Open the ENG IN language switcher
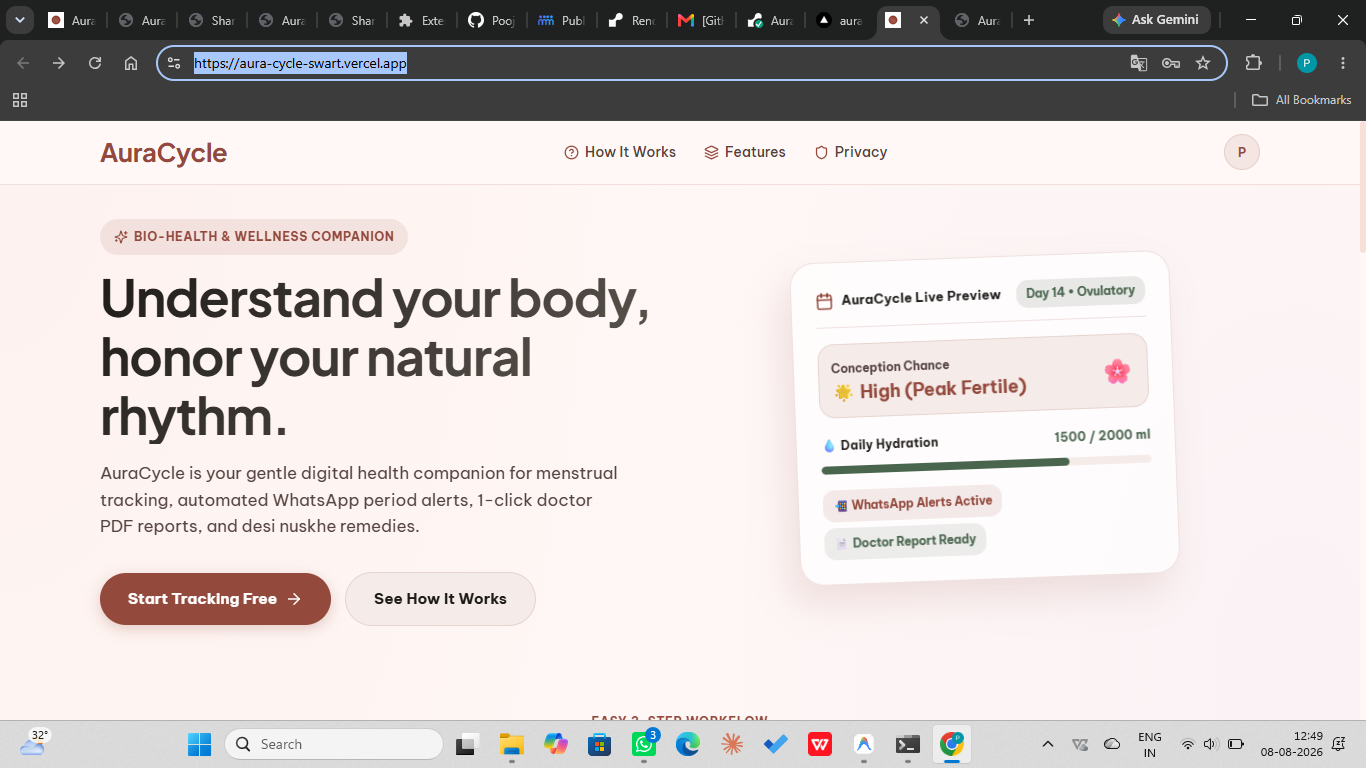This screenshot has width=1366, height=768. tap(1150, 744)
